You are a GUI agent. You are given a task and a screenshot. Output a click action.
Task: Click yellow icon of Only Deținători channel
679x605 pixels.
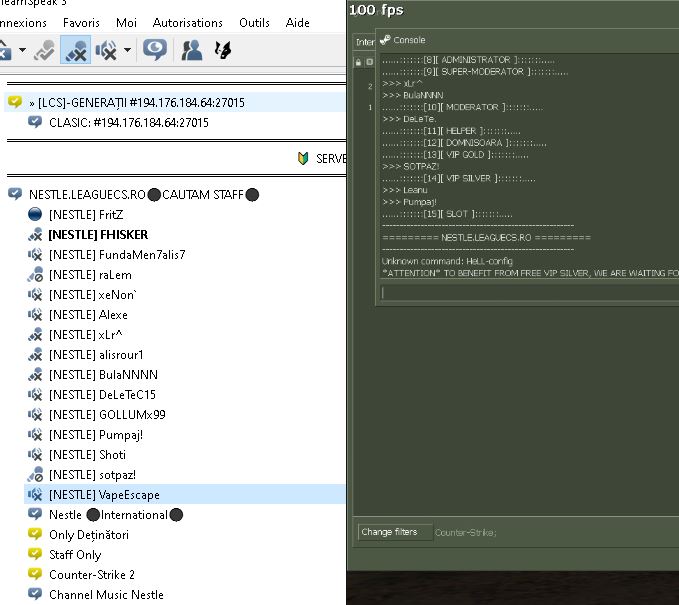(35, 534)
